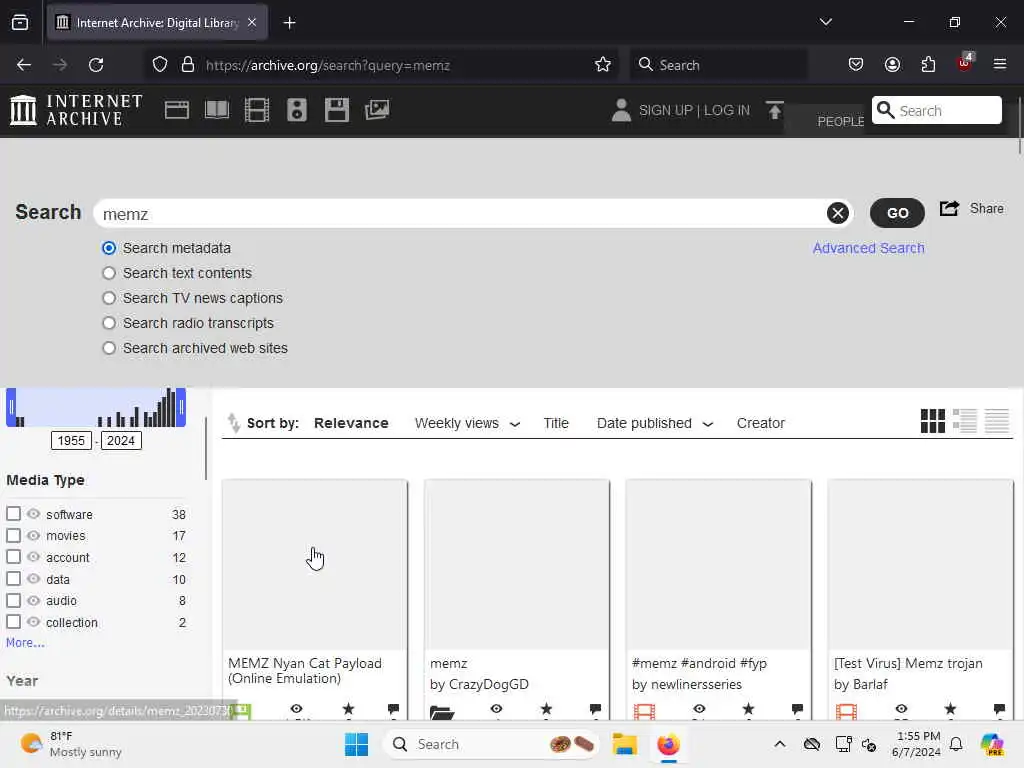Bookmark this page with the star icon

point(603,65)
